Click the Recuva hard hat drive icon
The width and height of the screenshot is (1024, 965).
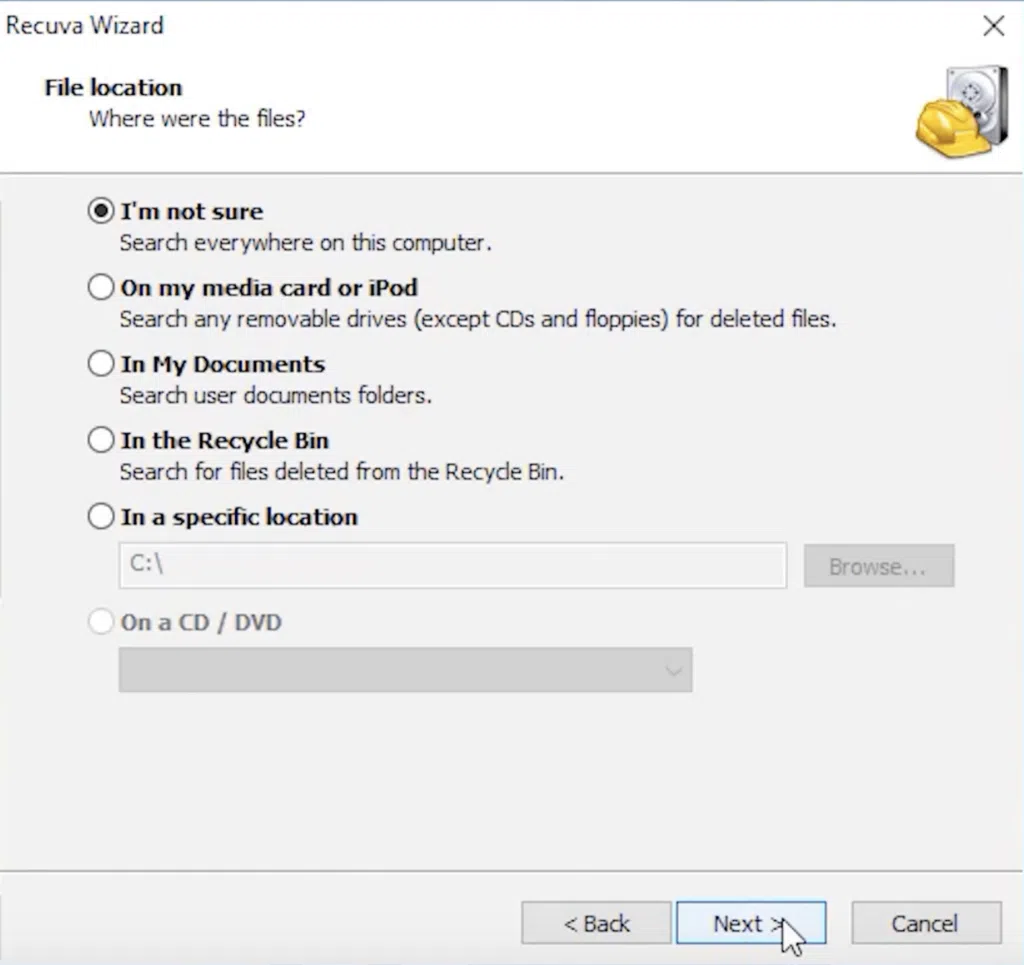[961, 112]
